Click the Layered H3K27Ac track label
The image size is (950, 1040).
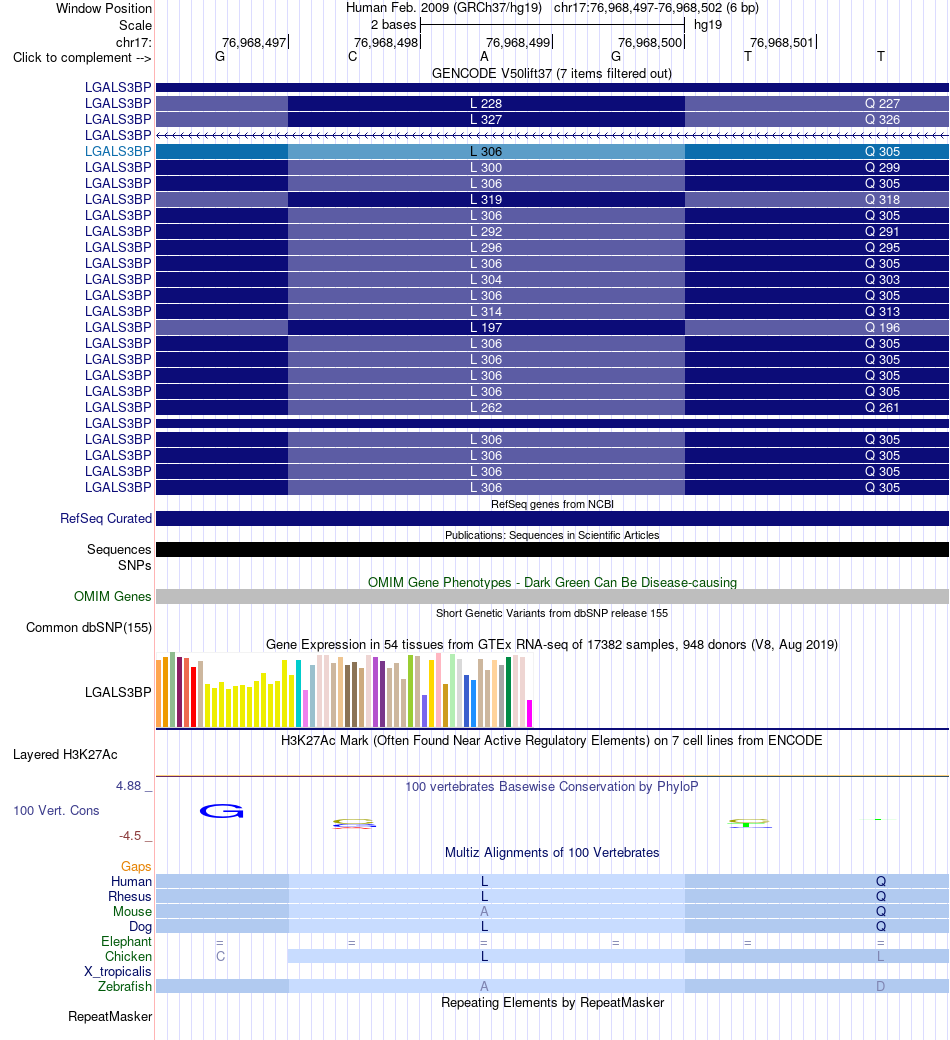[65, 755]
